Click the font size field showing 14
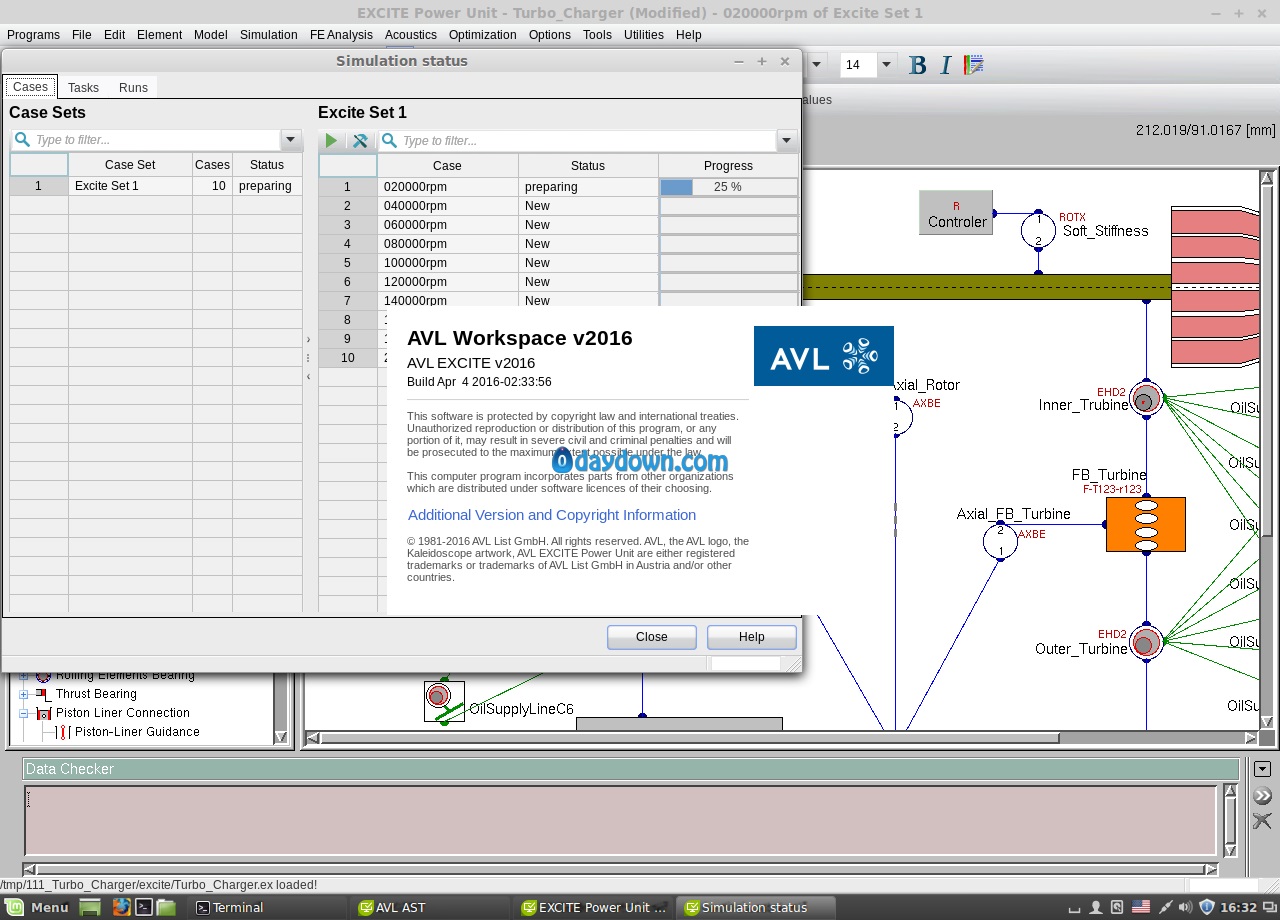 tap(858, 65)
